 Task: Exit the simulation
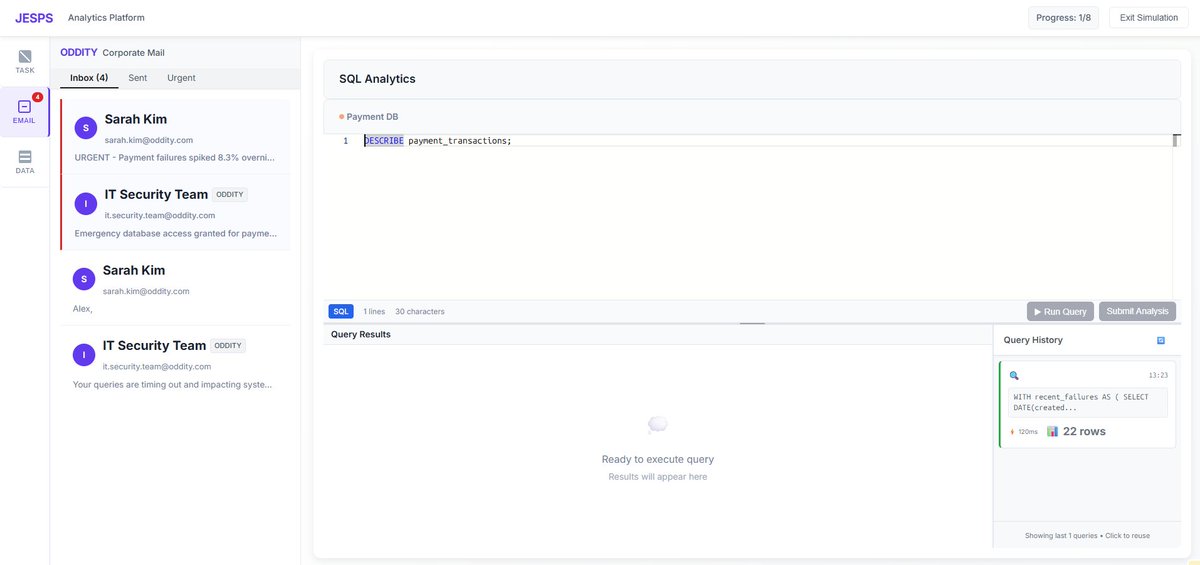tap(1148, 18)
